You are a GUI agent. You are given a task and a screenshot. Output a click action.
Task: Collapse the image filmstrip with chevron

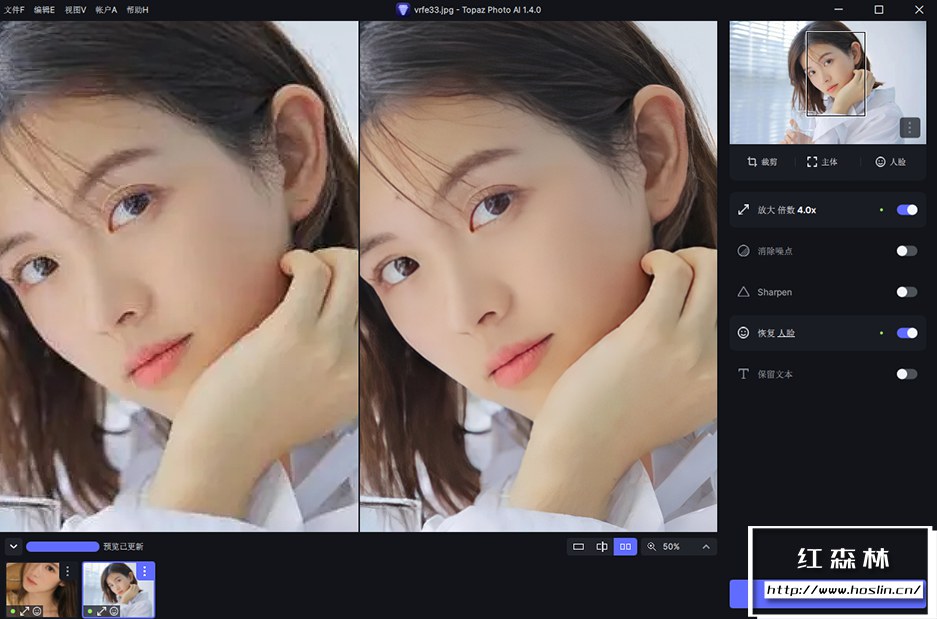pos(13,546)
